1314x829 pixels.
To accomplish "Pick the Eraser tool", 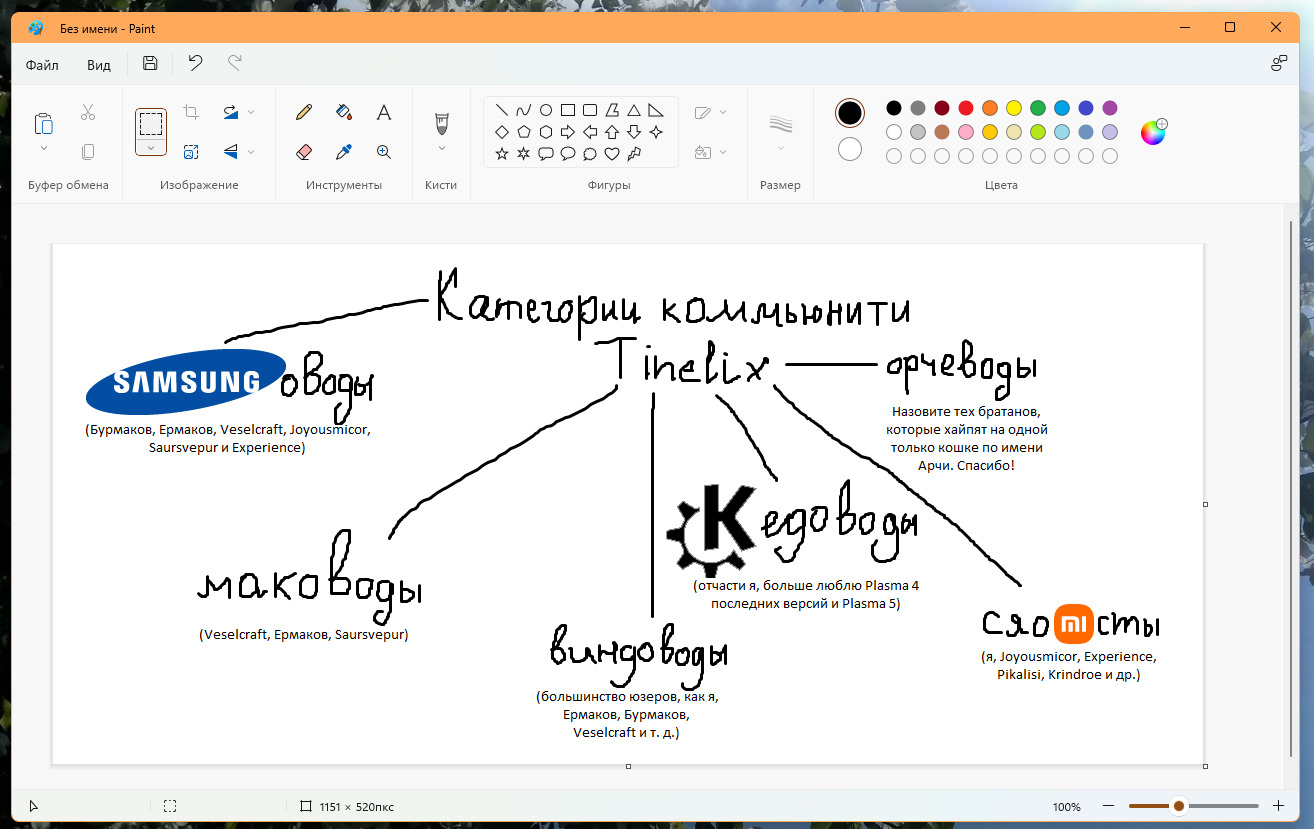I will point(305,152).
